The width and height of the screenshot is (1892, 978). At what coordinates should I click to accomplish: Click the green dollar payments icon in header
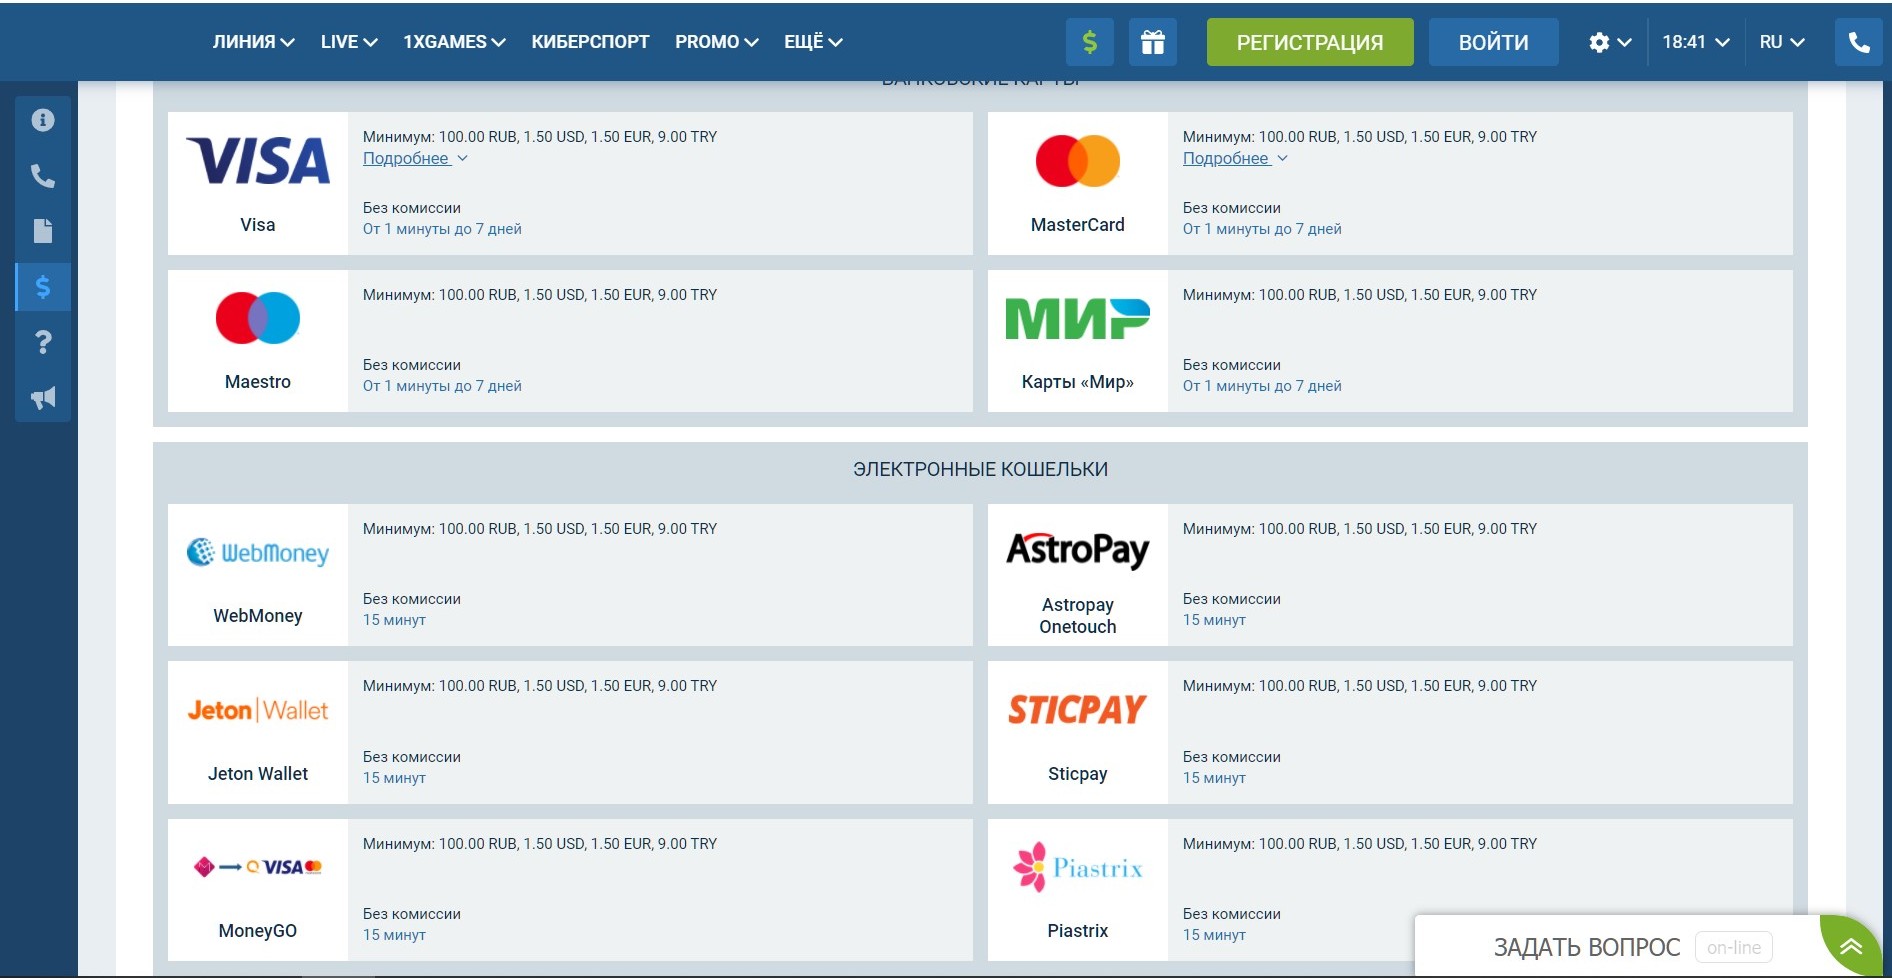pyautogui.click(x=1090, y=42)
